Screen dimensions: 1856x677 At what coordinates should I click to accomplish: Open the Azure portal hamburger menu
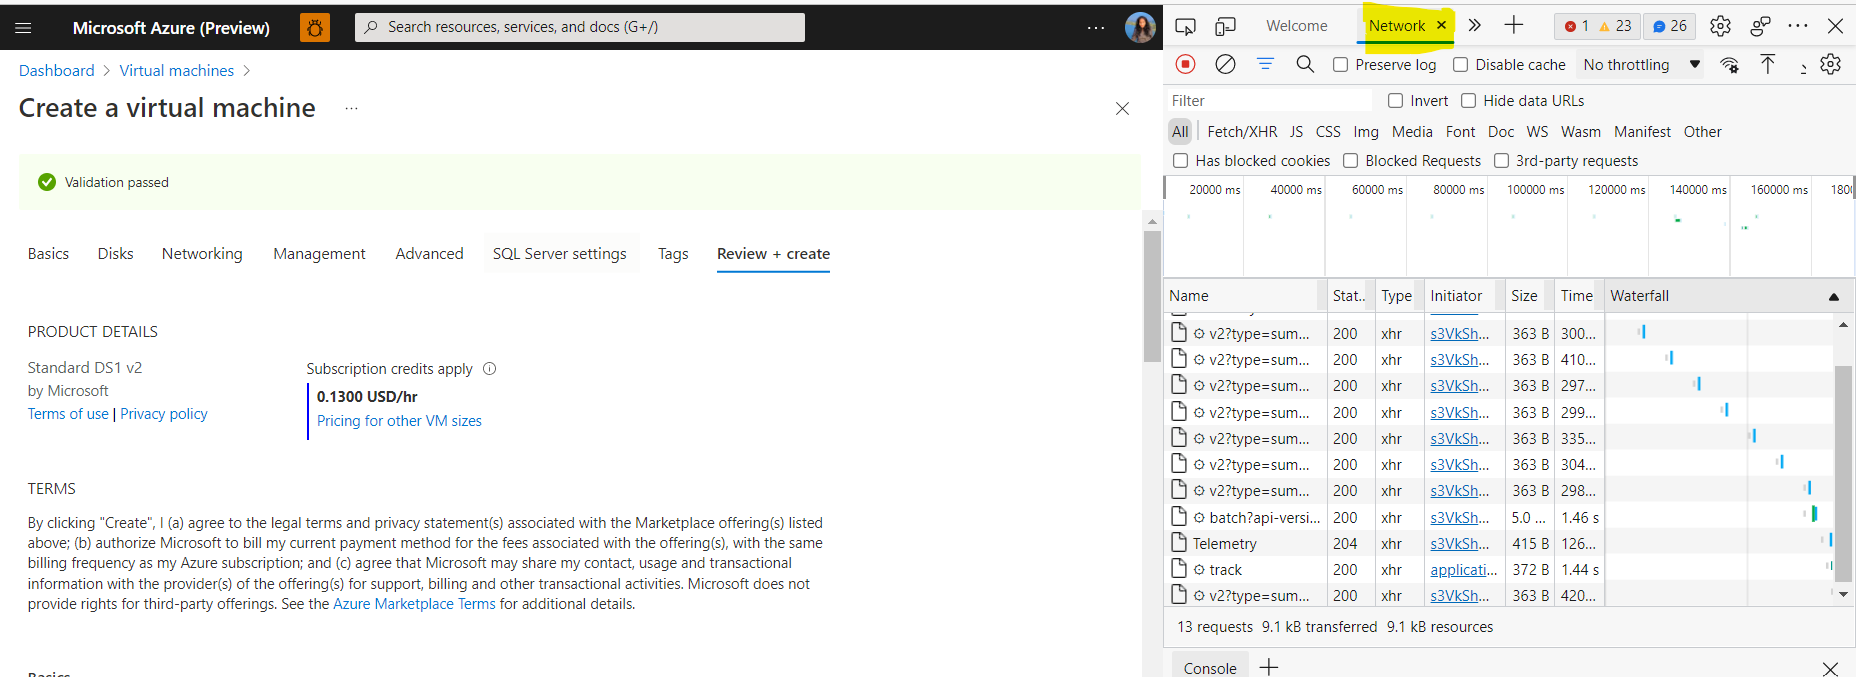pos(23,28)
